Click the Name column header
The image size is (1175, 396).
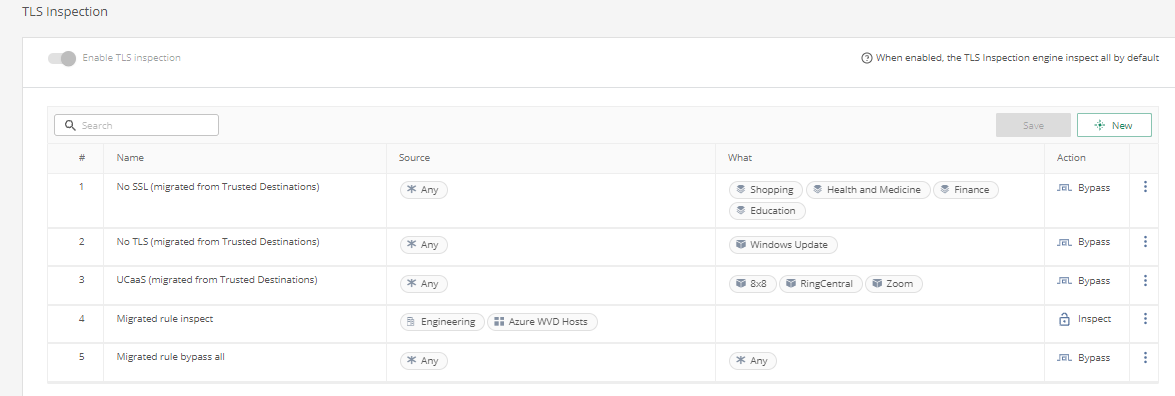[x=130, y=158]
